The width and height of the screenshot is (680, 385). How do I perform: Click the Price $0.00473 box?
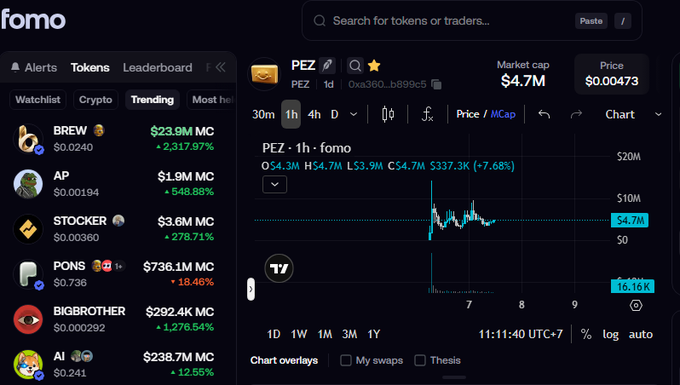[x=611, y=74]
